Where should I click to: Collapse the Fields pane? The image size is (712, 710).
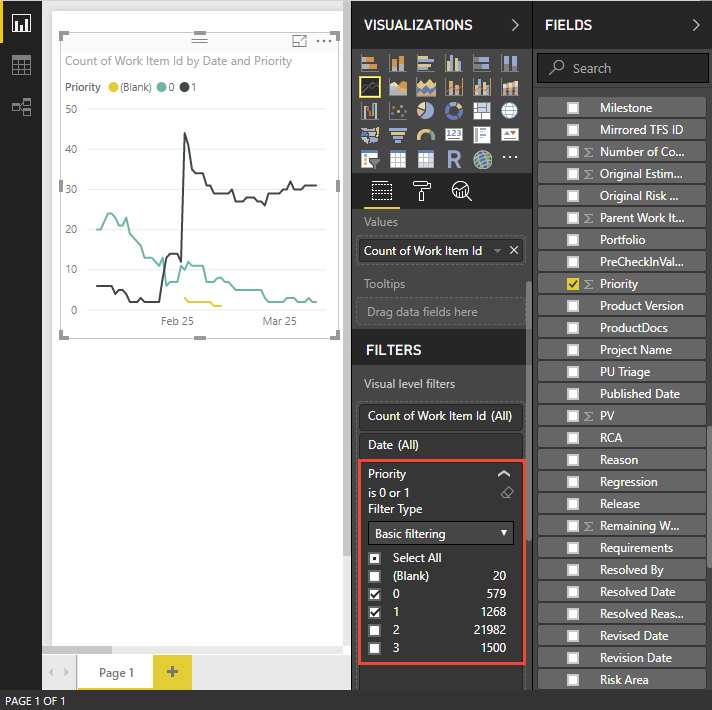tap(696, 25)
